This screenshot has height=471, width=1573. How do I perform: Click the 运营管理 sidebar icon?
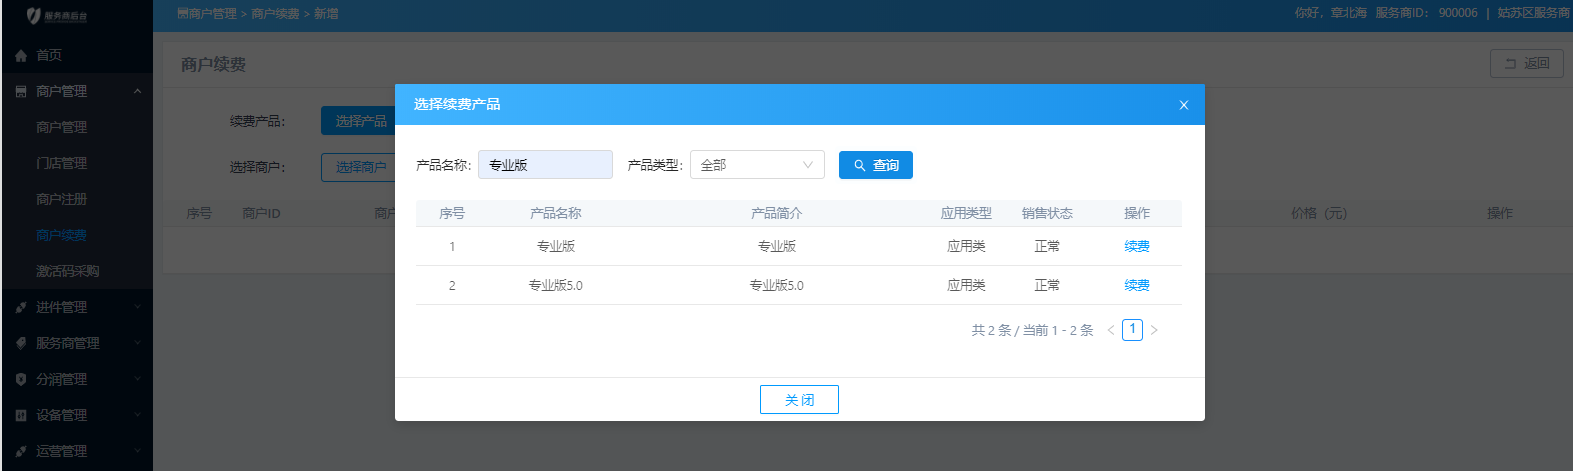(x=21, y=452)
